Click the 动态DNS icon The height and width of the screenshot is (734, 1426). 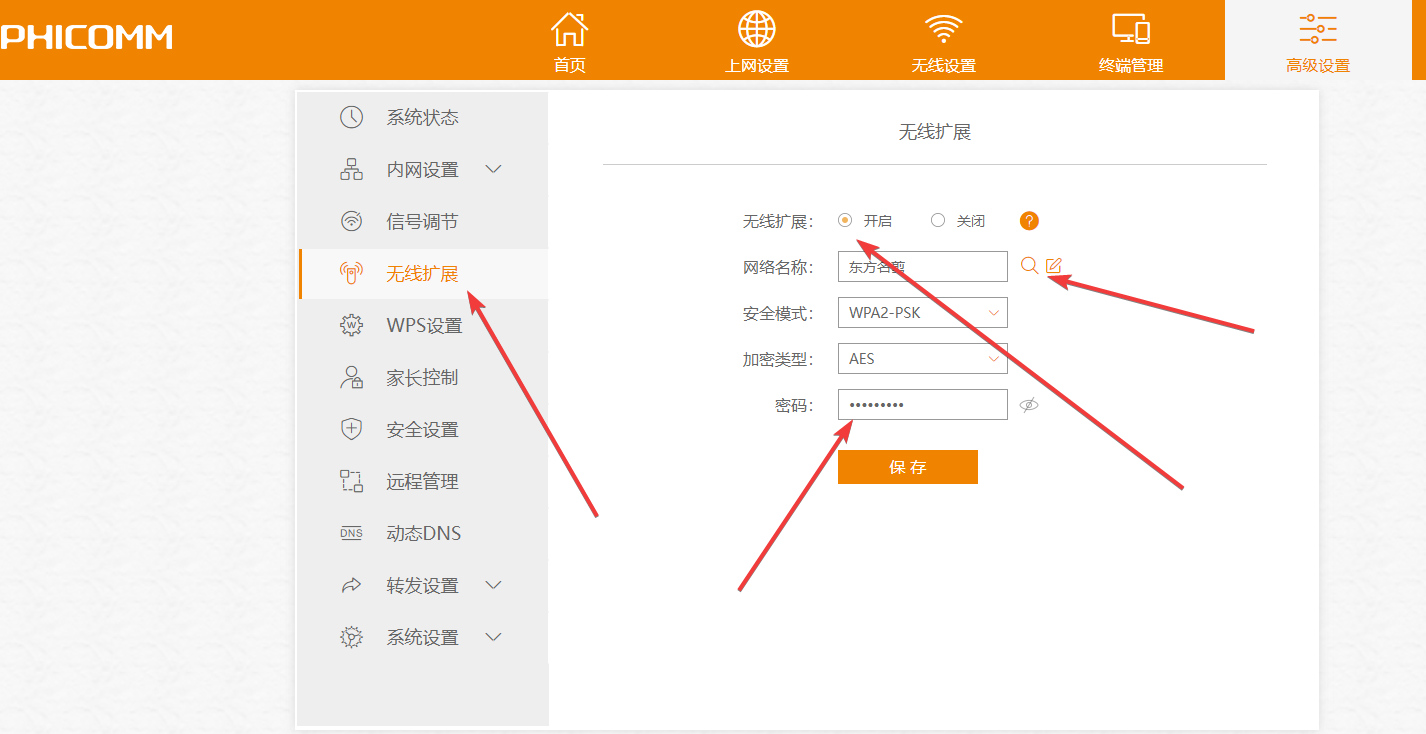pyautogui.click(x=351, y=533)
